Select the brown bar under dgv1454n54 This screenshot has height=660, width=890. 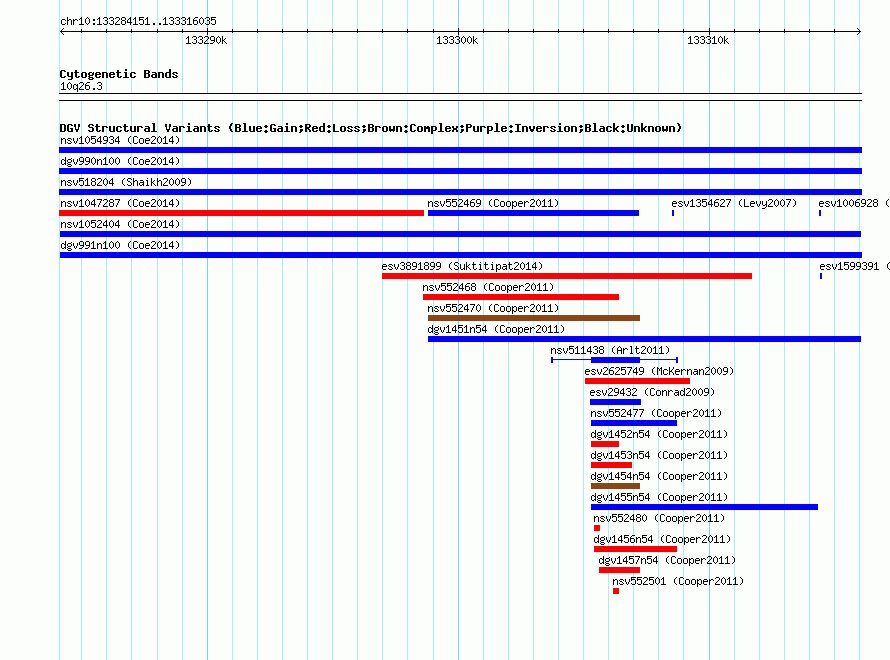(615, 486)
